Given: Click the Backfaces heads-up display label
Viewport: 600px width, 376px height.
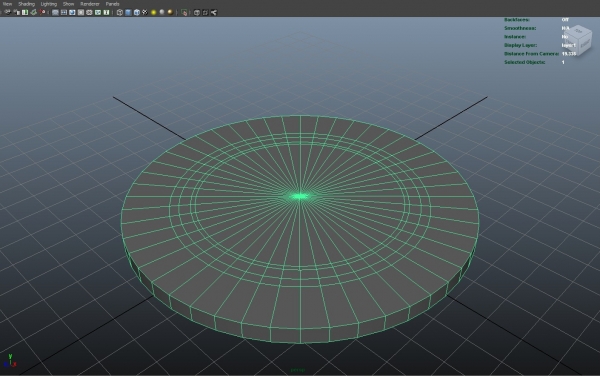Looking at the screenshot, I should [x=517, y=20].
